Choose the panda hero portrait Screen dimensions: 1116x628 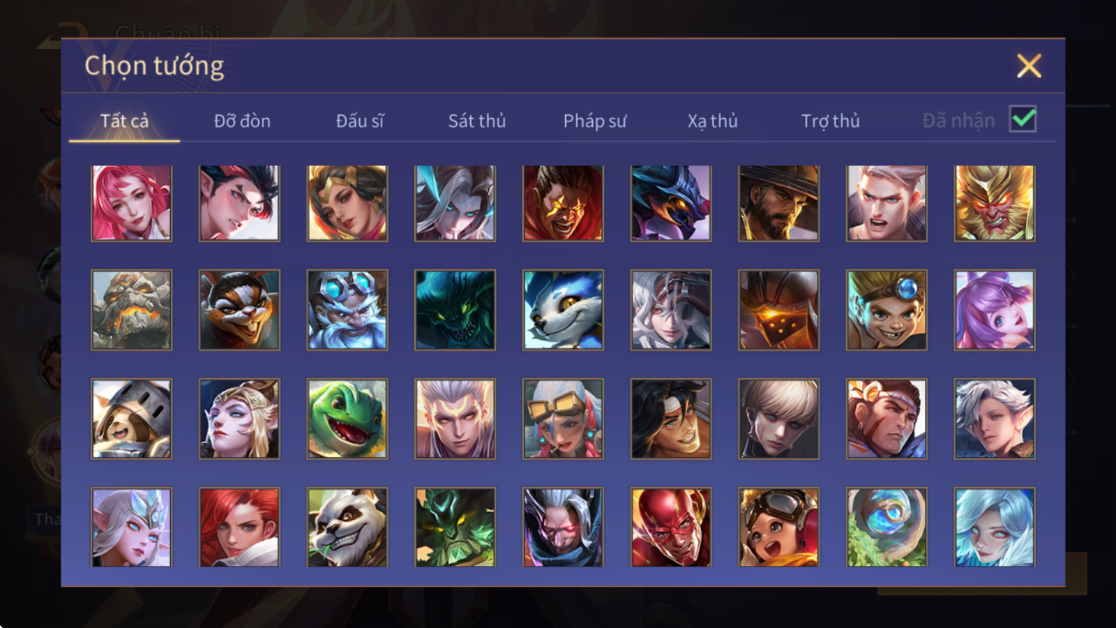(347, 527)
